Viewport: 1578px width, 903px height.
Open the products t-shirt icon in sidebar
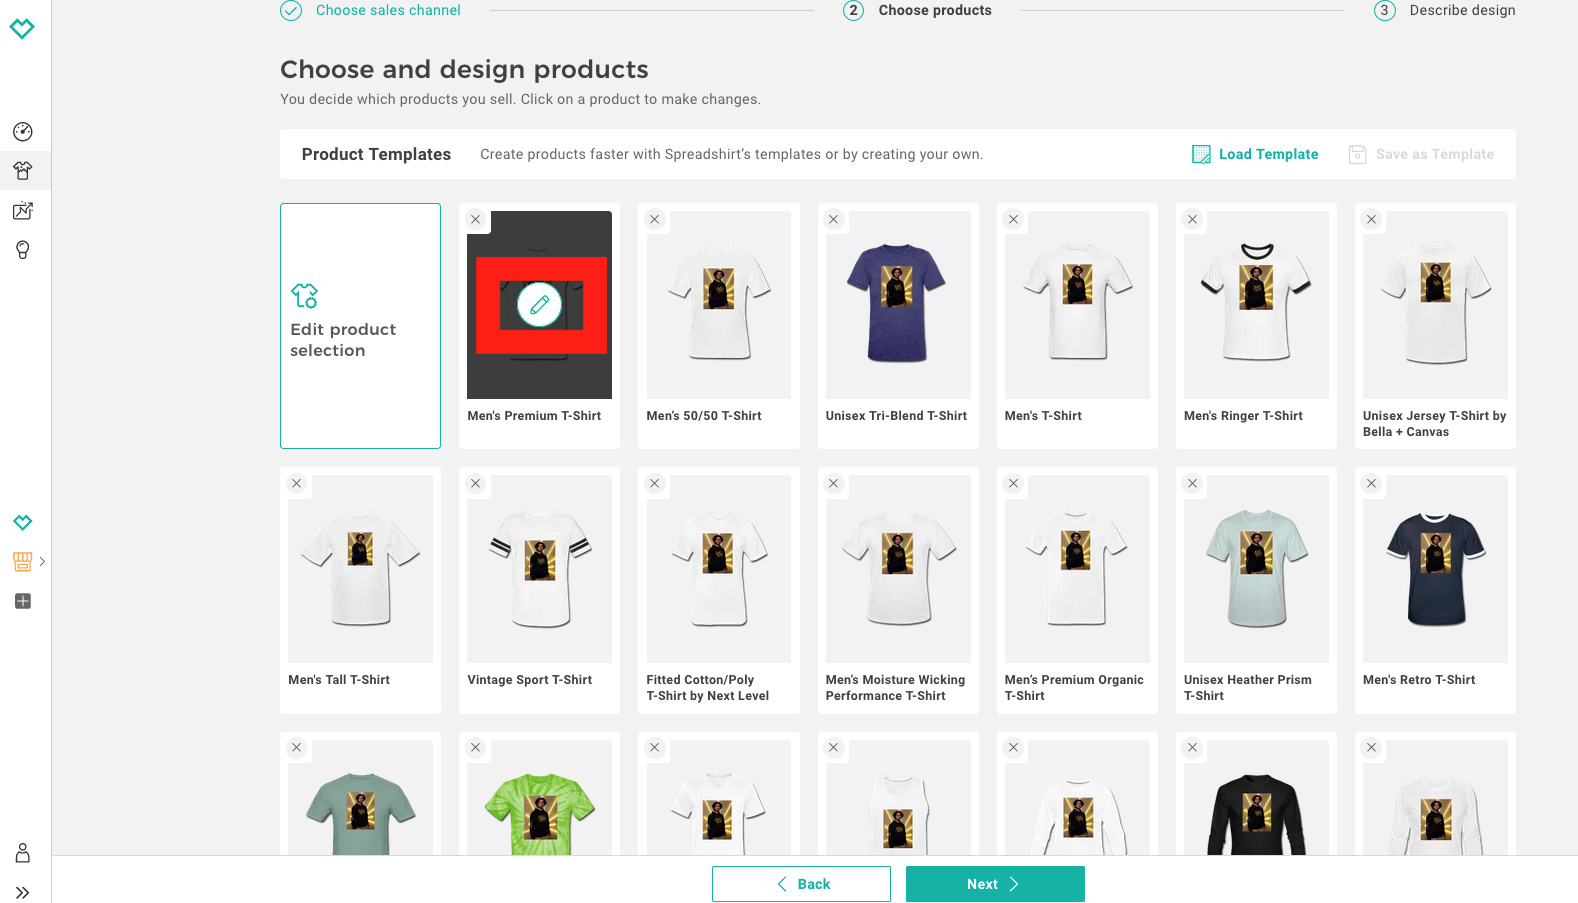pos(23,171)
